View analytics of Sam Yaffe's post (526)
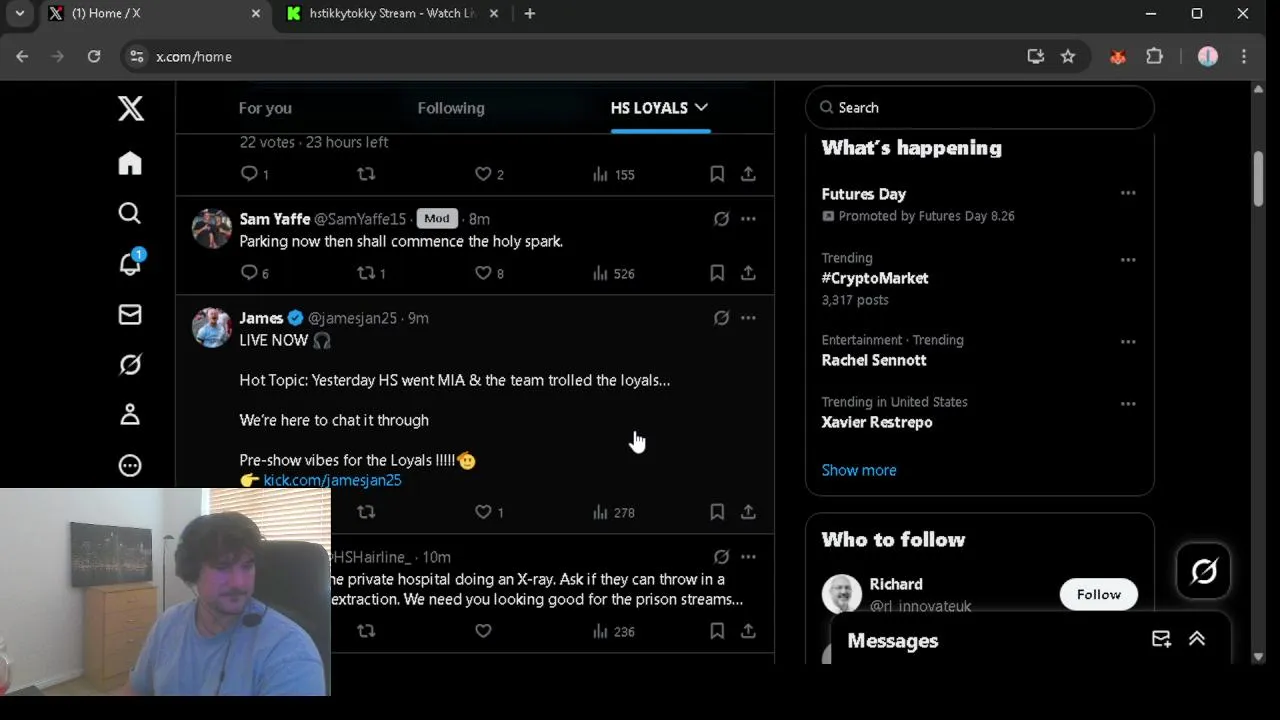The height and width of the screenshot is (720, 1280). (x=613, y=273)
